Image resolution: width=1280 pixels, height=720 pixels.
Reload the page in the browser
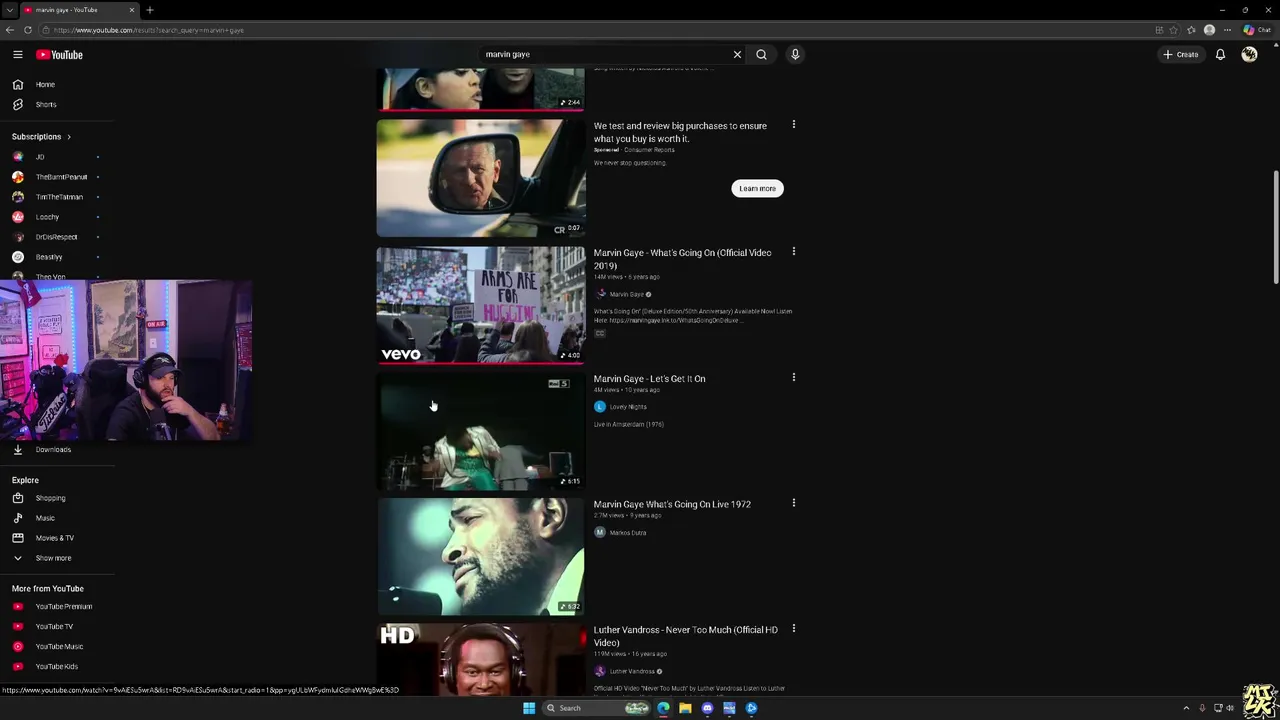click(x=28, y=30)
